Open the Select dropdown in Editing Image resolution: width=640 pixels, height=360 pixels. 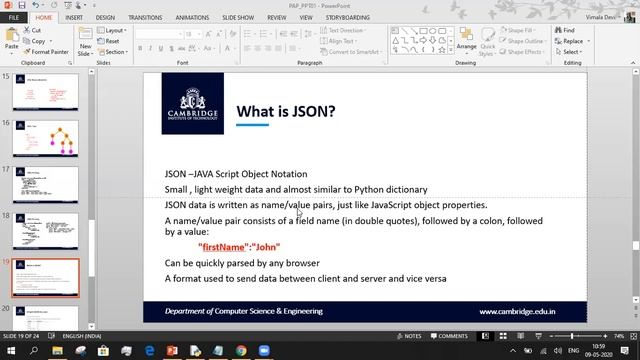point(569,52)
